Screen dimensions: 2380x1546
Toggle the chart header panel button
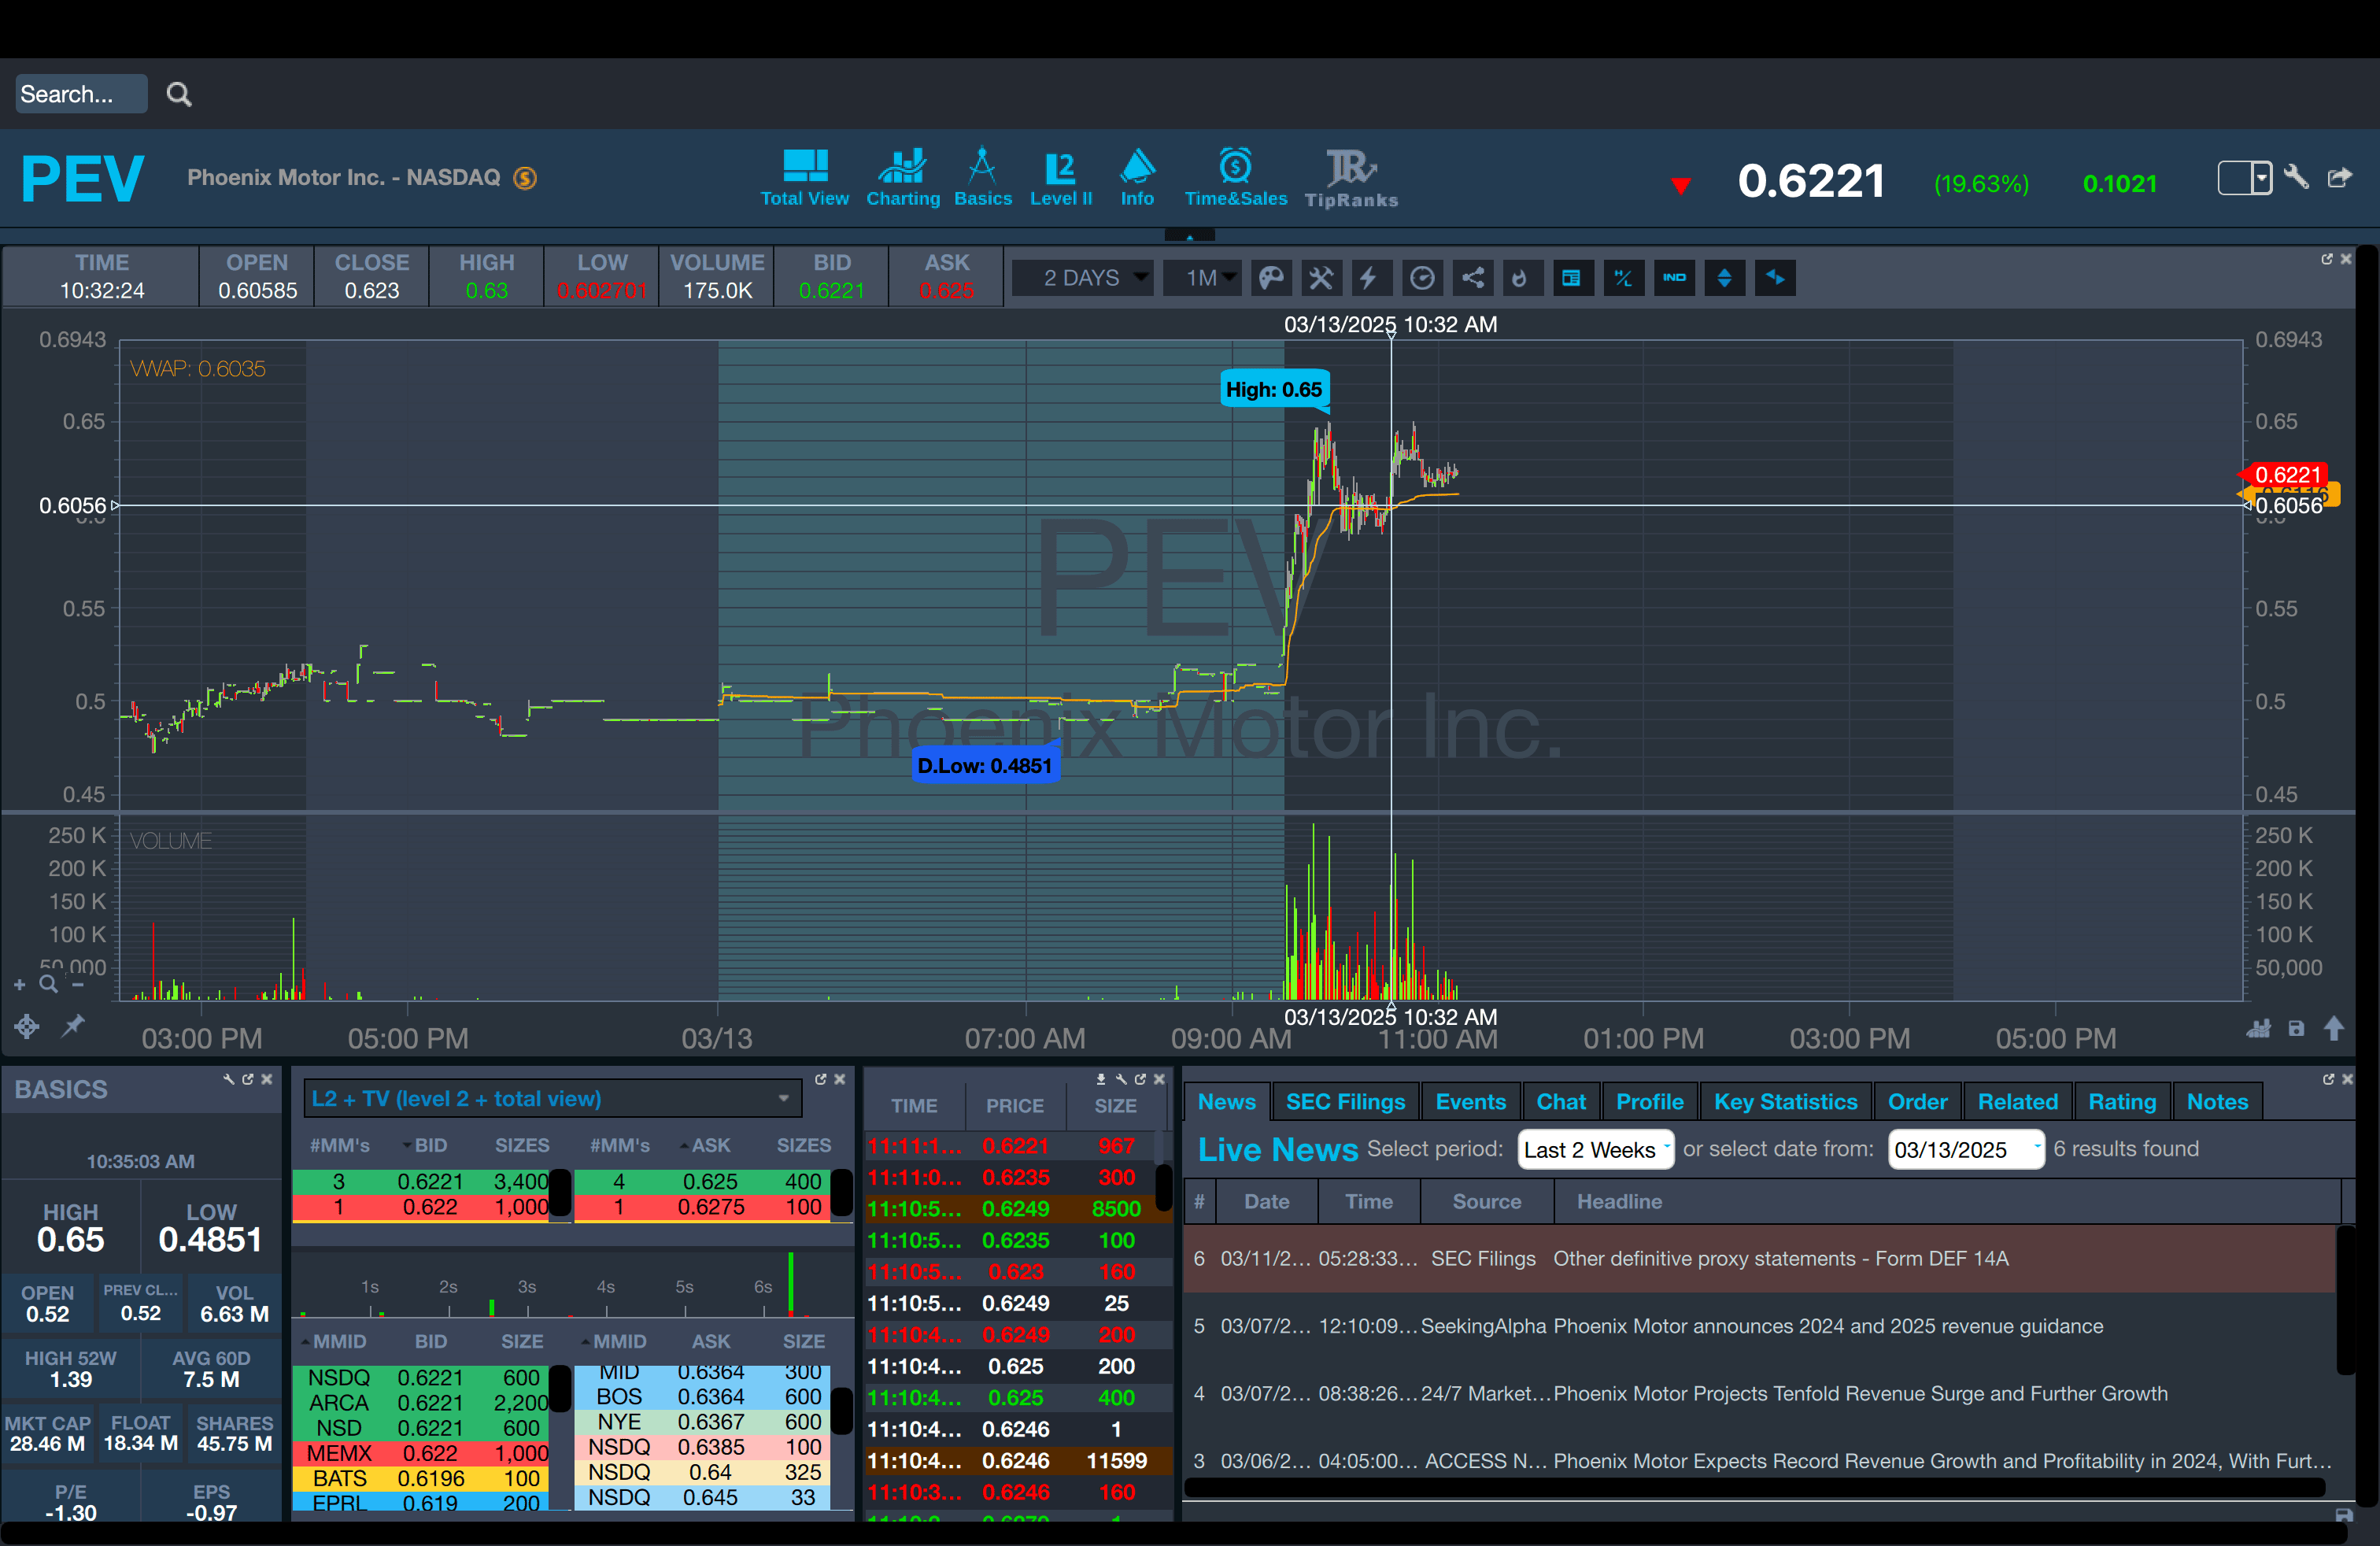coord(1572,278)
